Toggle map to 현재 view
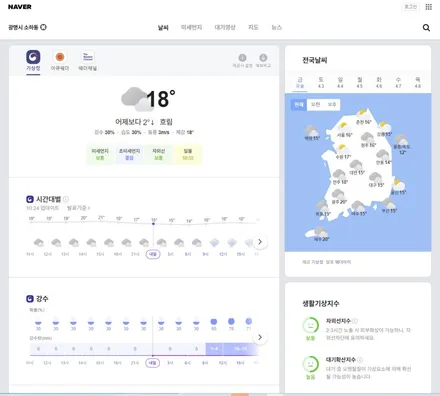440x396 pixels. point(299,104)
